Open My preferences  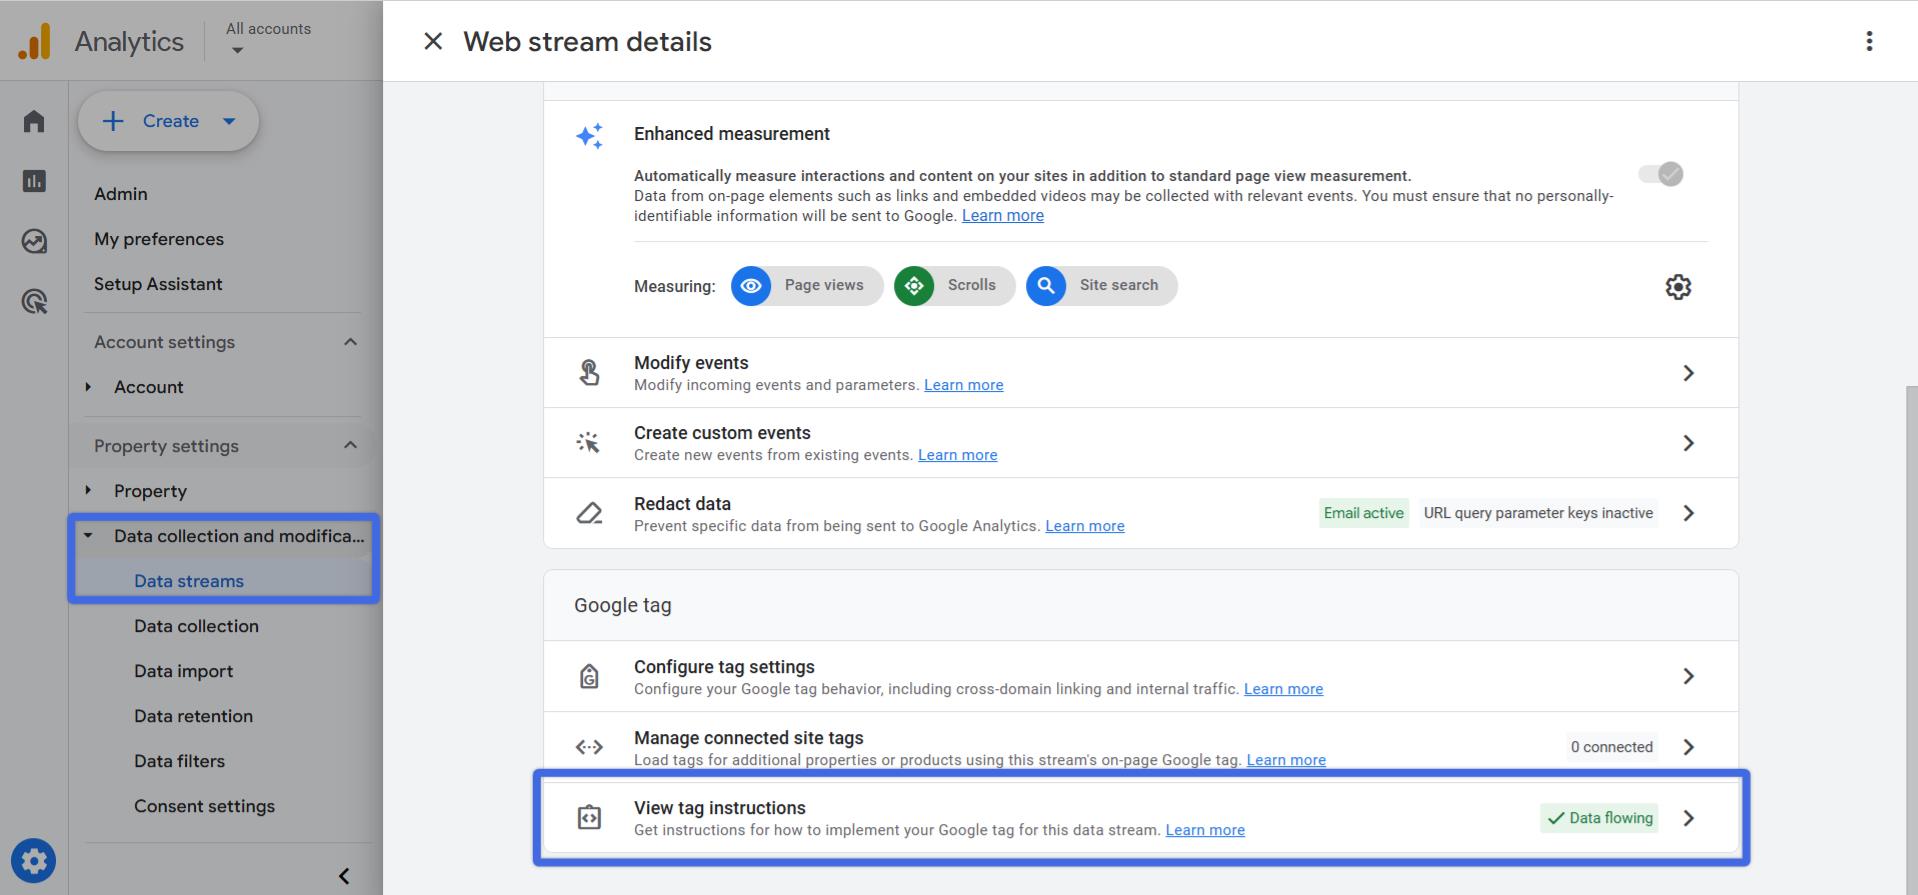point(159,239)
